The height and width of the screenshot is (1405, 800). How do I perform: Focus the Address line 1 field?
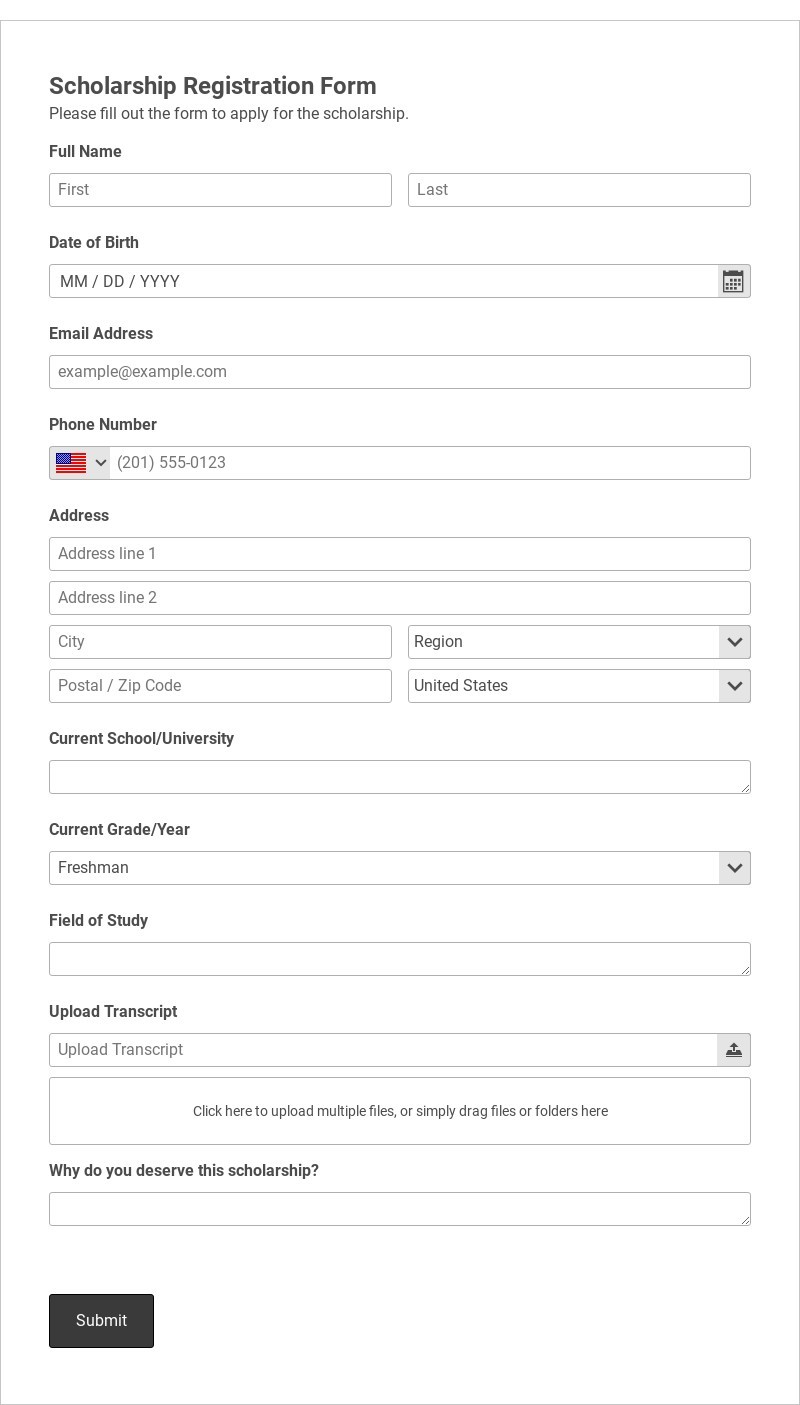(x=400, y=554)
